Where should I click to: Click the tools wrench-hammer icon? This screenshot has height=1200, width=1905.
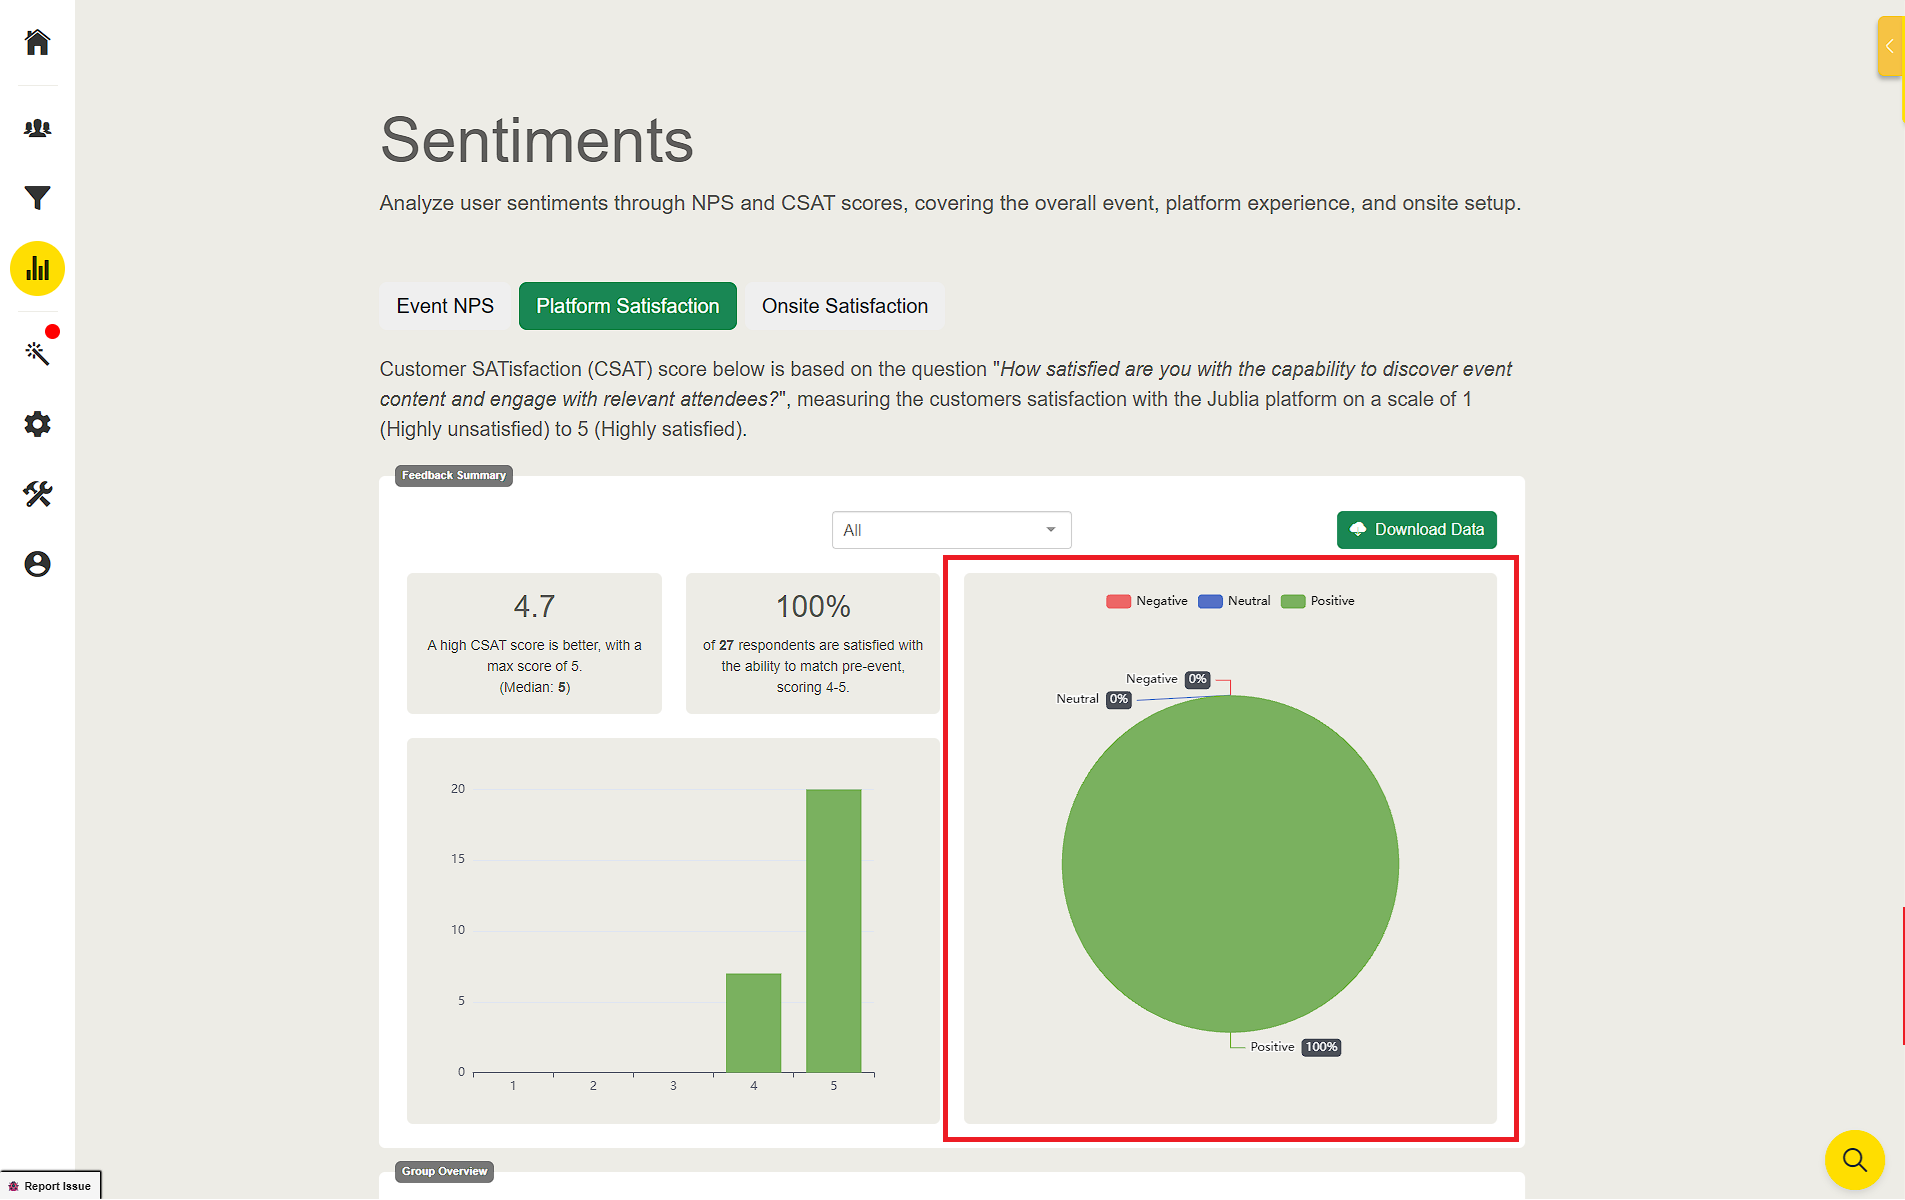pyautogui.click(x=37, y=494)
